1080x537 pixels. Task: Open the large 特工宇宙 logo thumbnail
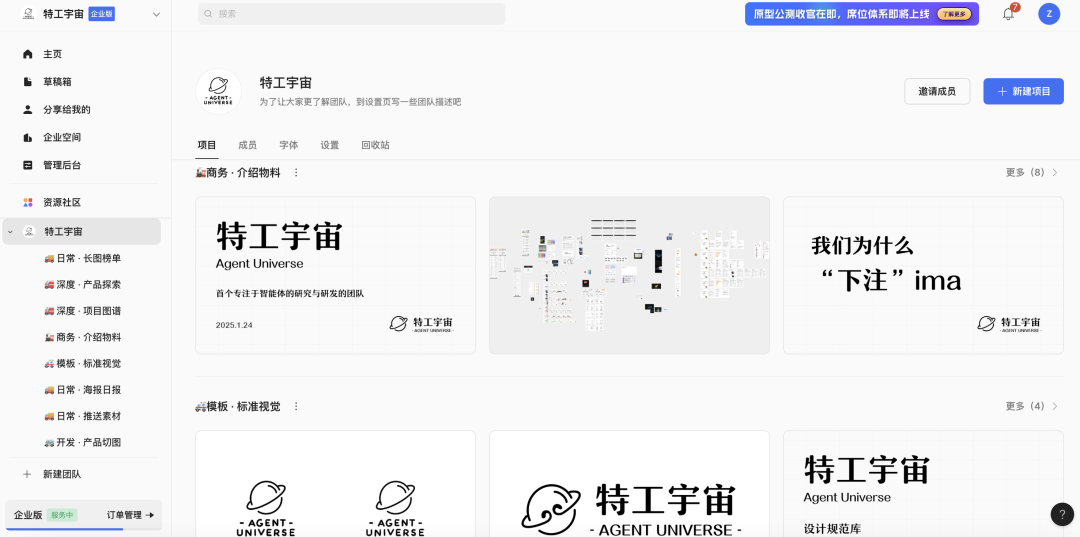coord(629,484)
